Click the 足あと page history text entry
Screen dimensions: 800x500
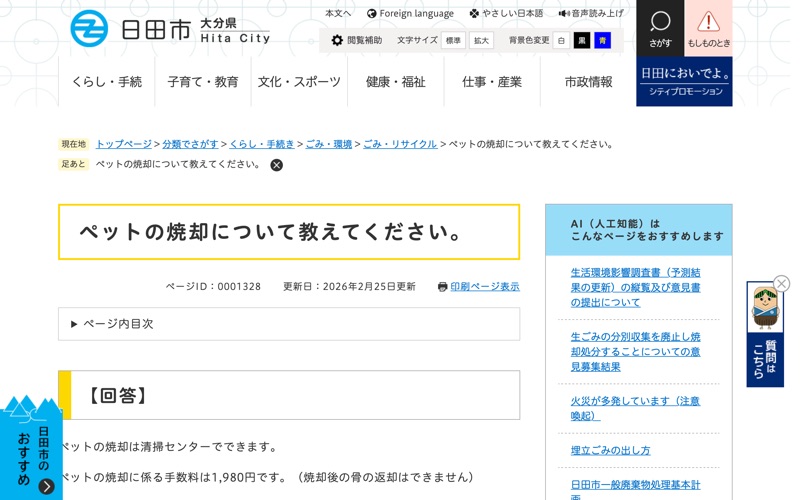click(178, 164)
